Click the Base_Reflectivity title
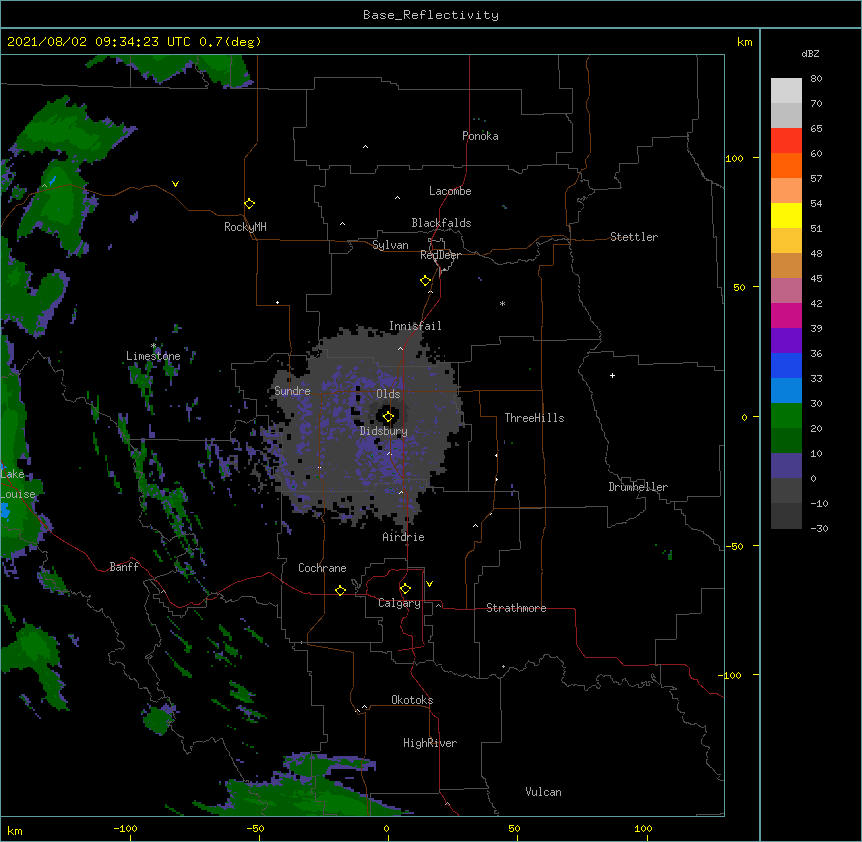Viewport: 862px width, 842px height. pos(431,15)
